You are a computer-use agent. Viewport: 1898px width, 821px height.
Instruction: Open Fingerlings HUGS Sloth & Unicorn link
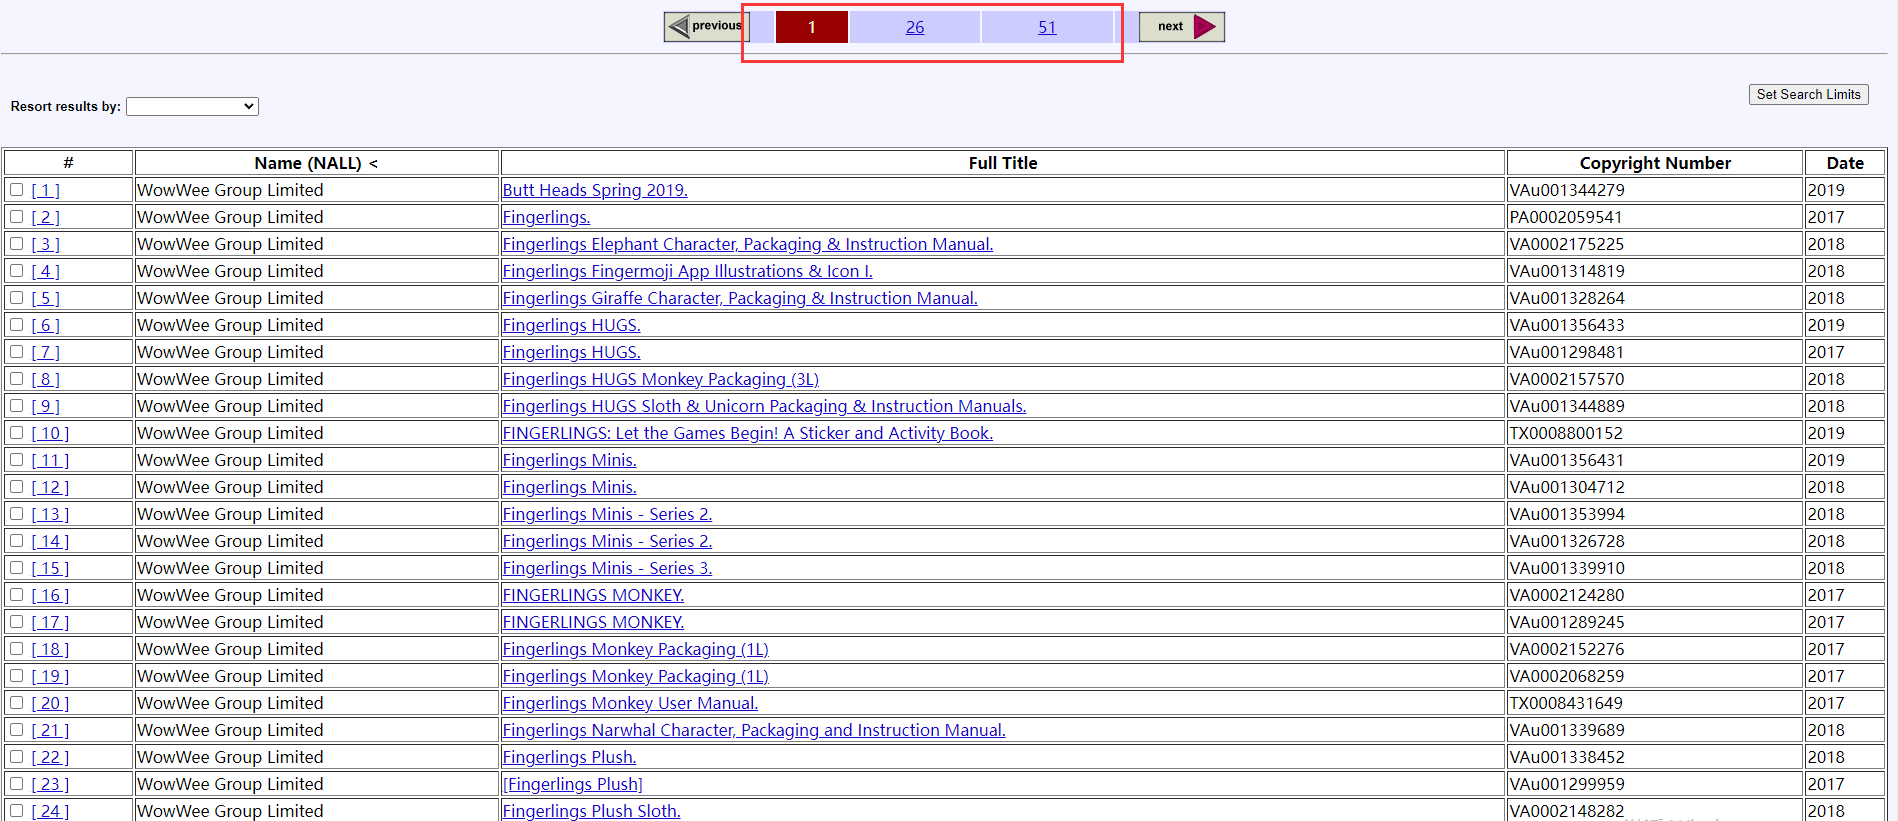tap(764, 406)
